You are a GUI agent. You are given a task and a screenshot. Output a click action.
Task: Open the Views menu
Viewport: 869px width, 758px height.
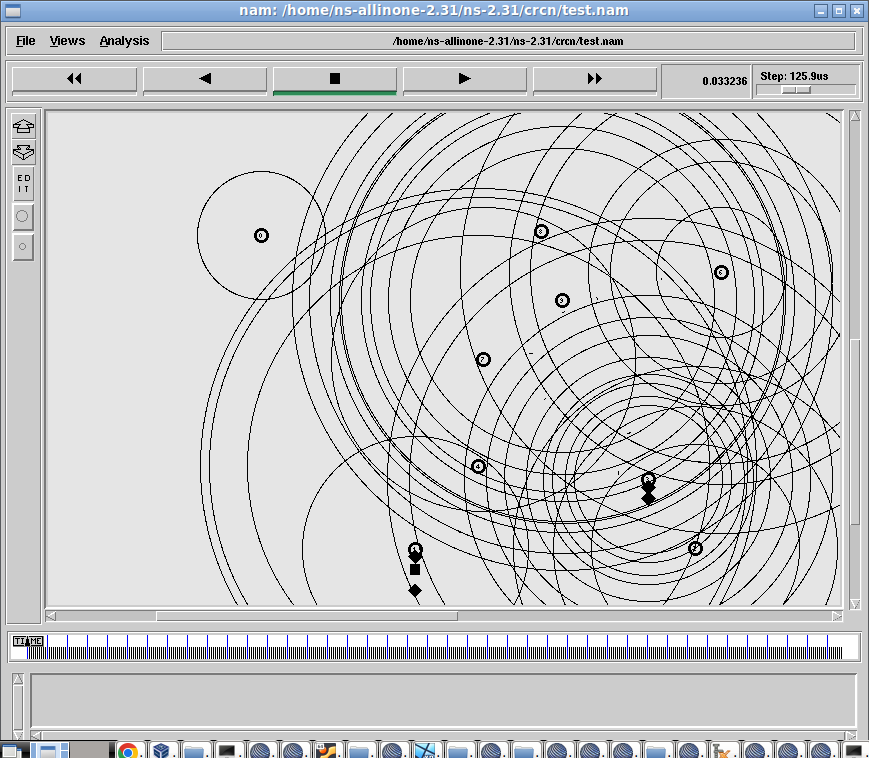67,41
